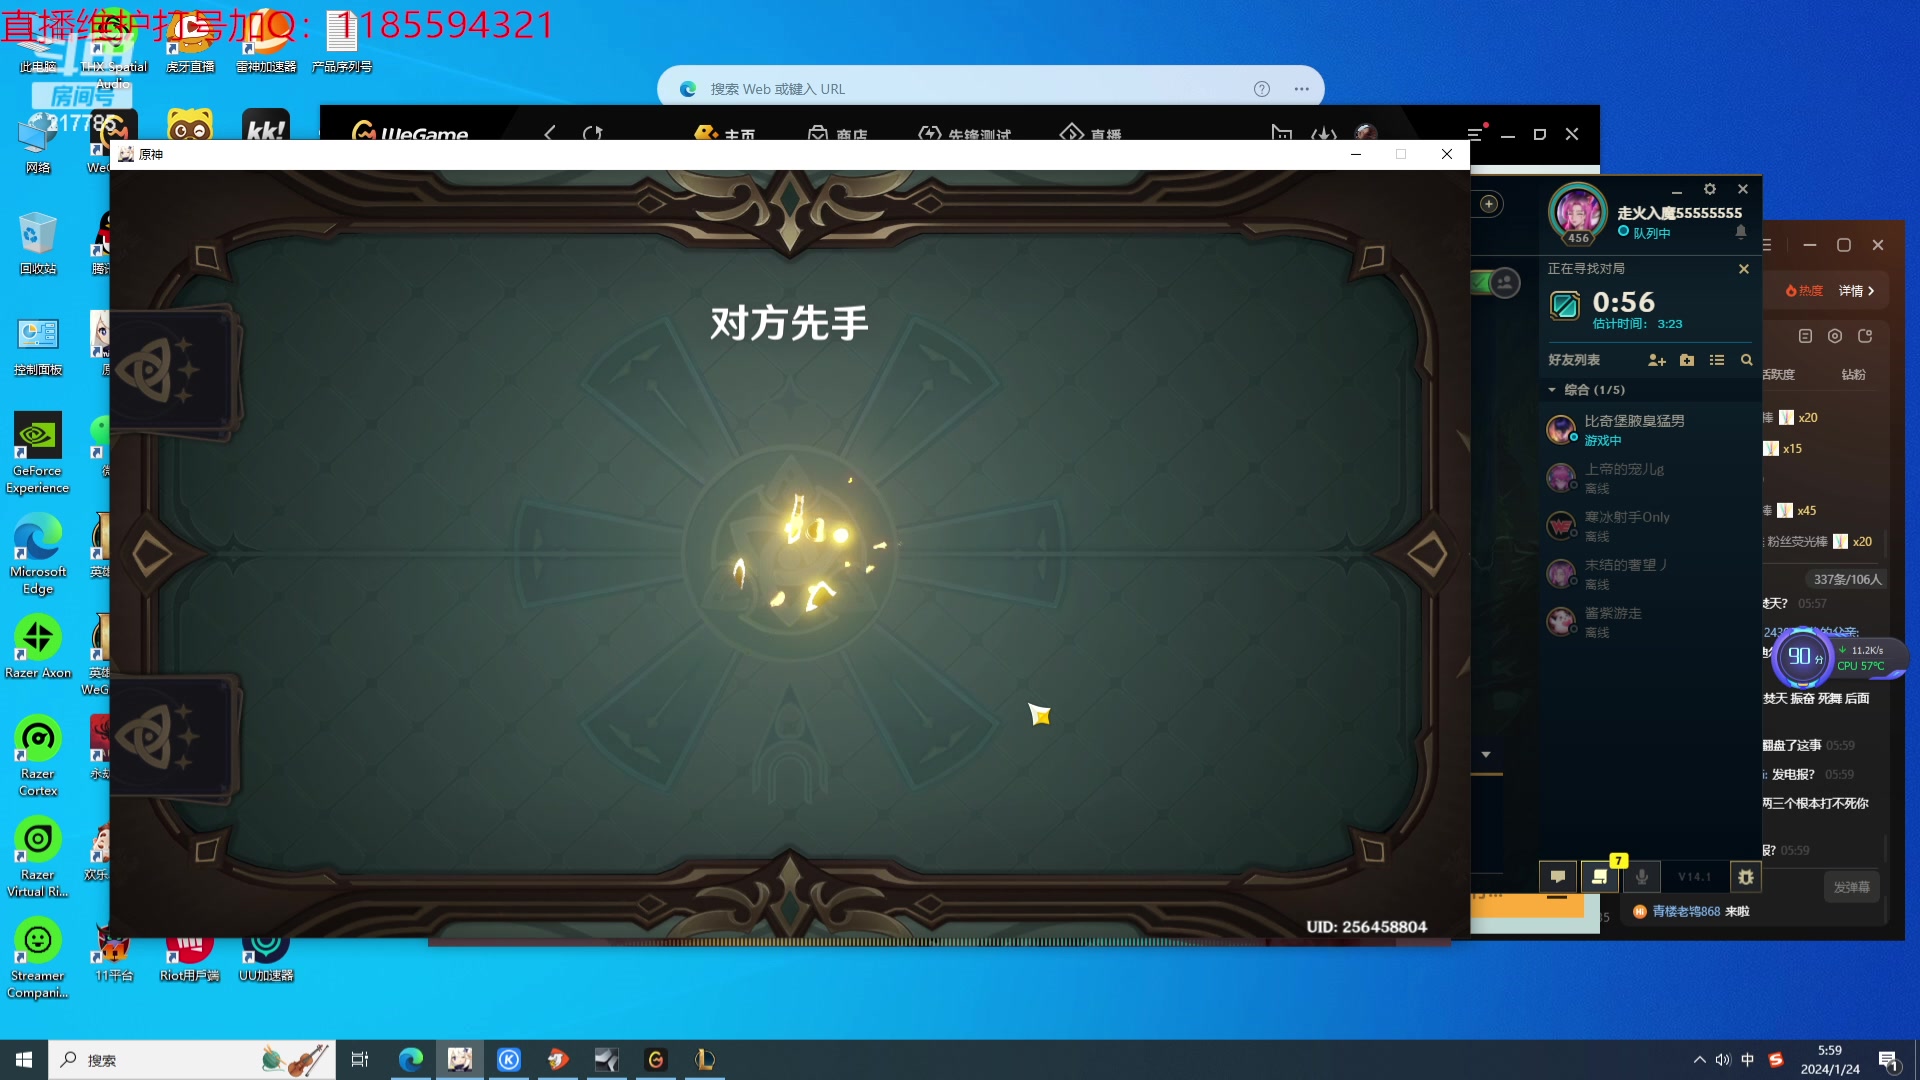The image size is (1920, 1080).
Task: Collapse the 综合 (1/5) friend group
Action: tap(1552, 390)
